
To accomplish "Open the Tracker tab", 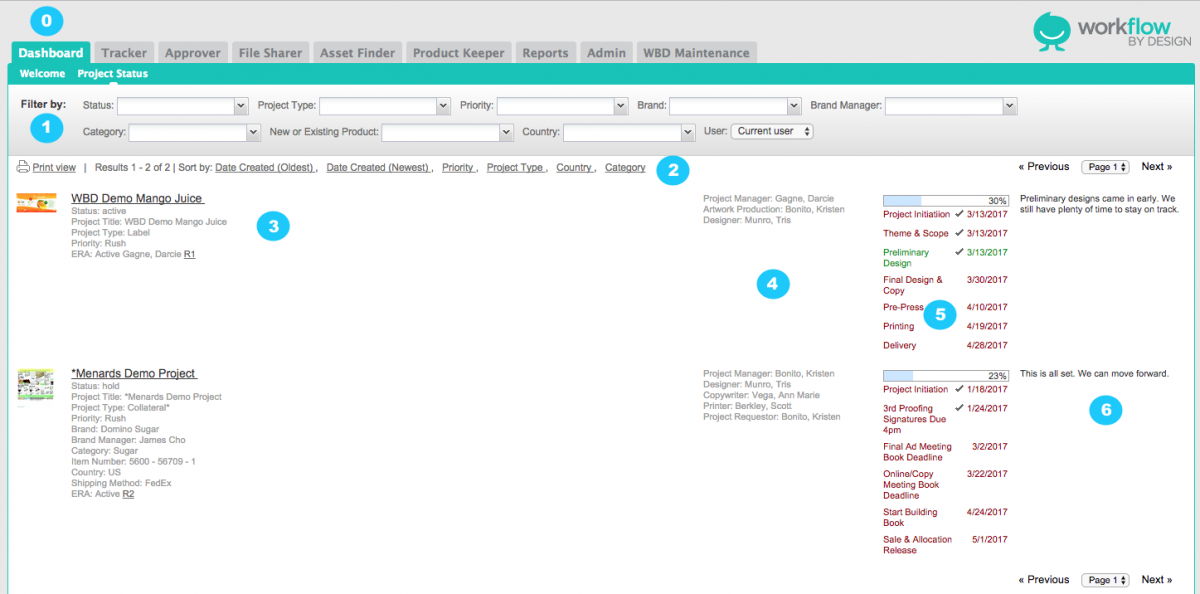I will click(124, 53).
